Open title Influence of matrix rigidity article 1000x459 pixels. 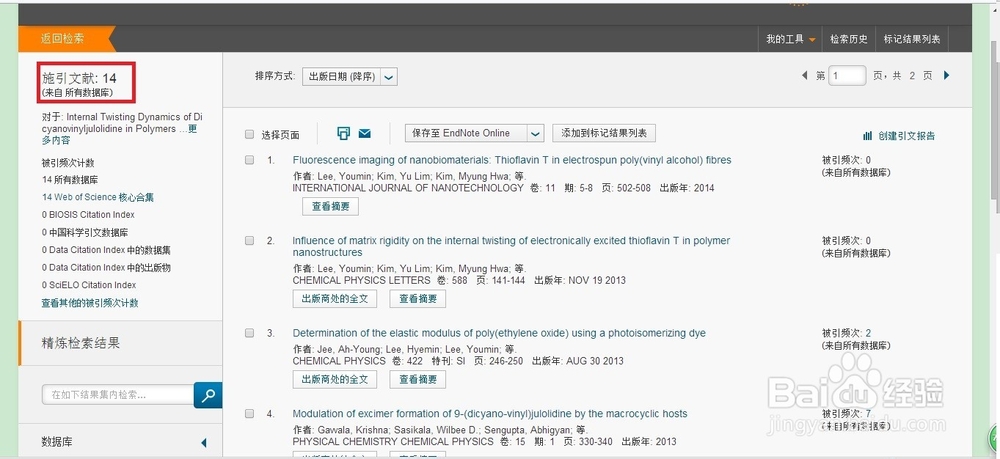[x=511, y=246]
